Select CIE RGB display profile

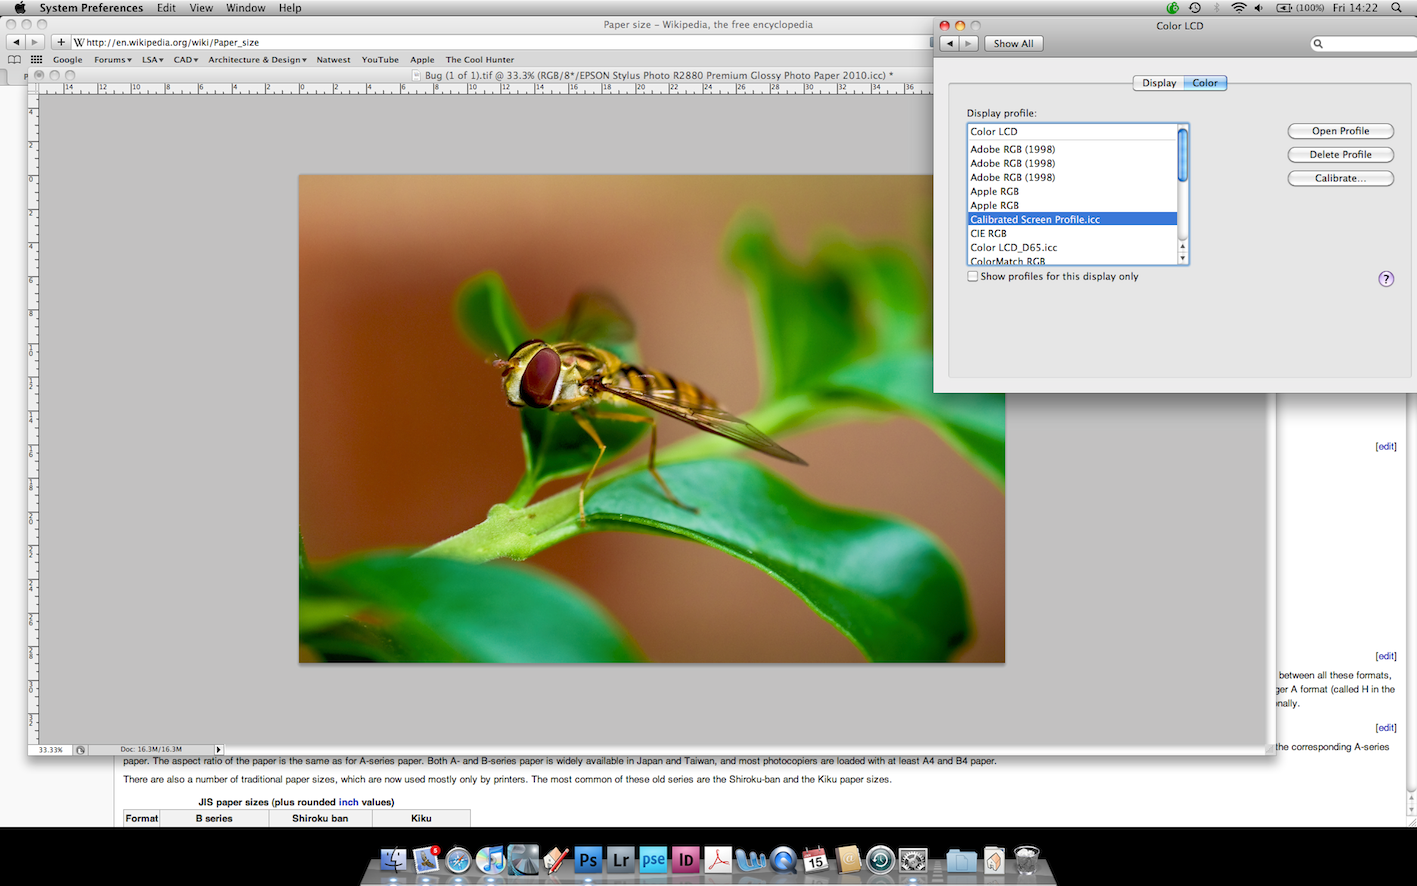pos(988,233)
